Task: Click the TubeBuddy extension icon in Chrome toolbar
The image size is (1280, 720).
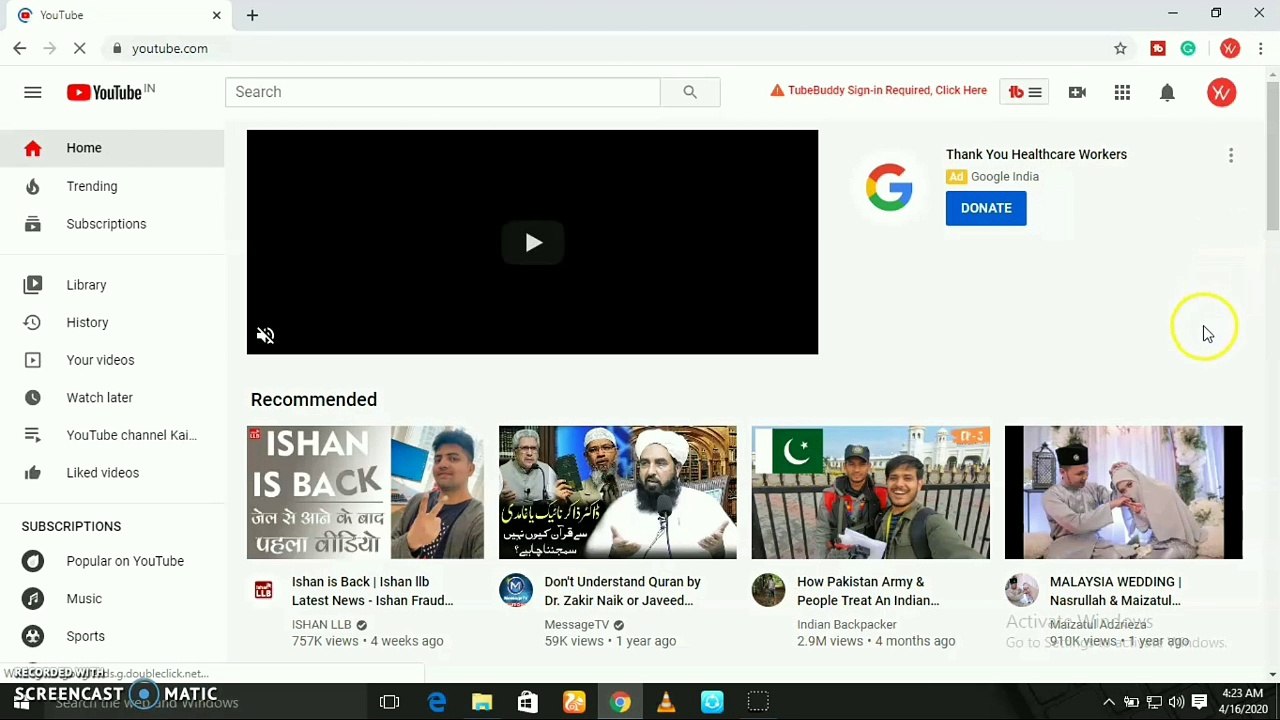Action: (1158, 48)
